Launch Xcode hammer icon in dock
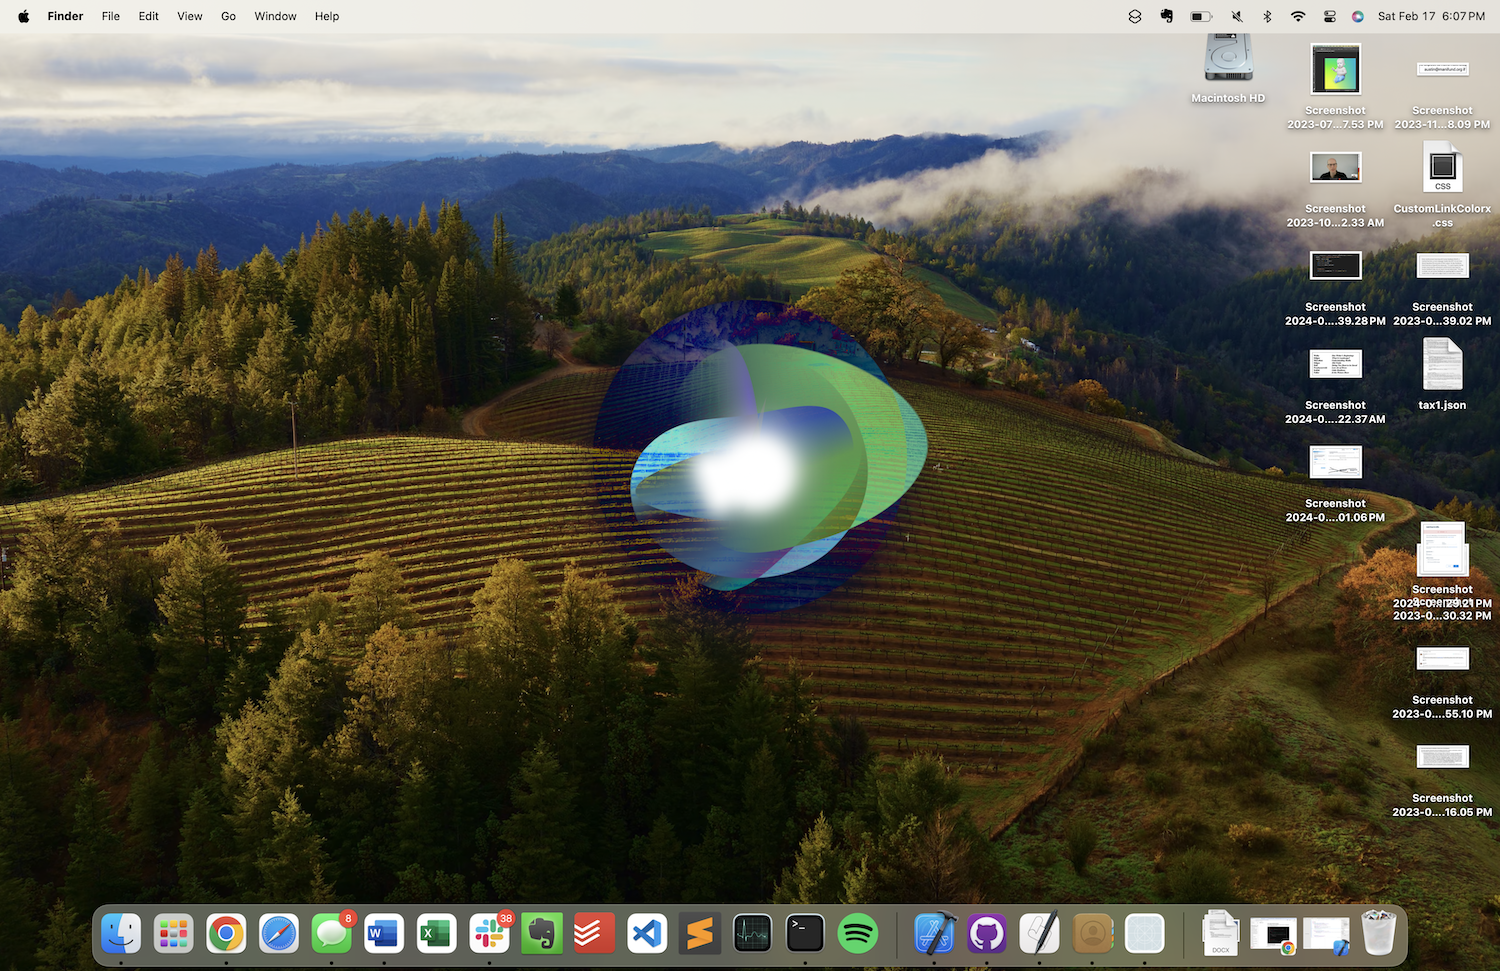The height and width of the screenshot is (971, 1500). pyautogui.click(x=935, y=934)
